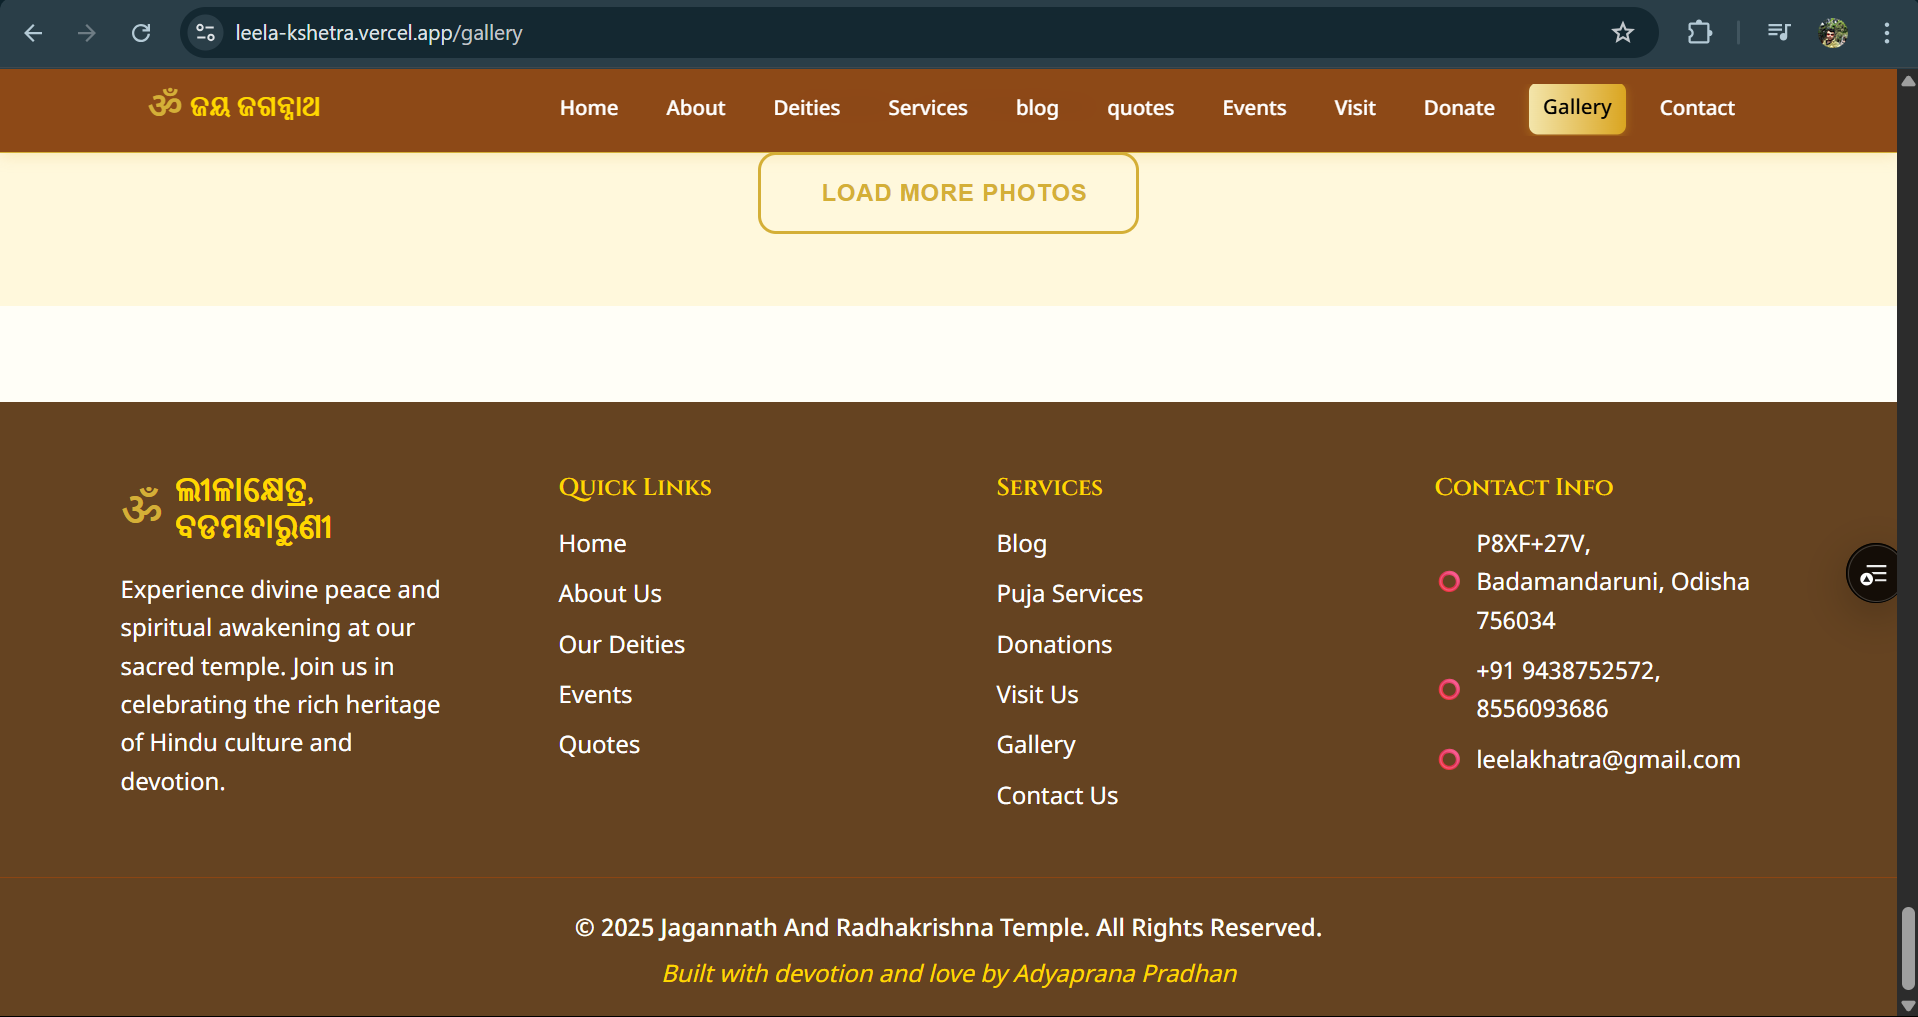Image resolution: width=1918 pixels, height=1017 pixels.
Task: Open the Donate nav item
Action: coord(1459,108)
